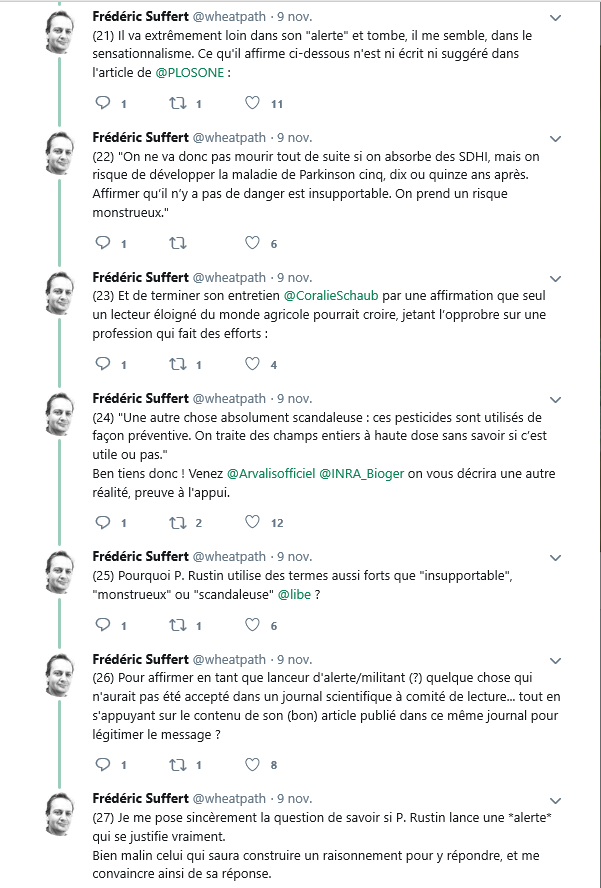
Task: Retweet tweet (26) about lanceur d'alerte
Action: (x=178, y=764)
